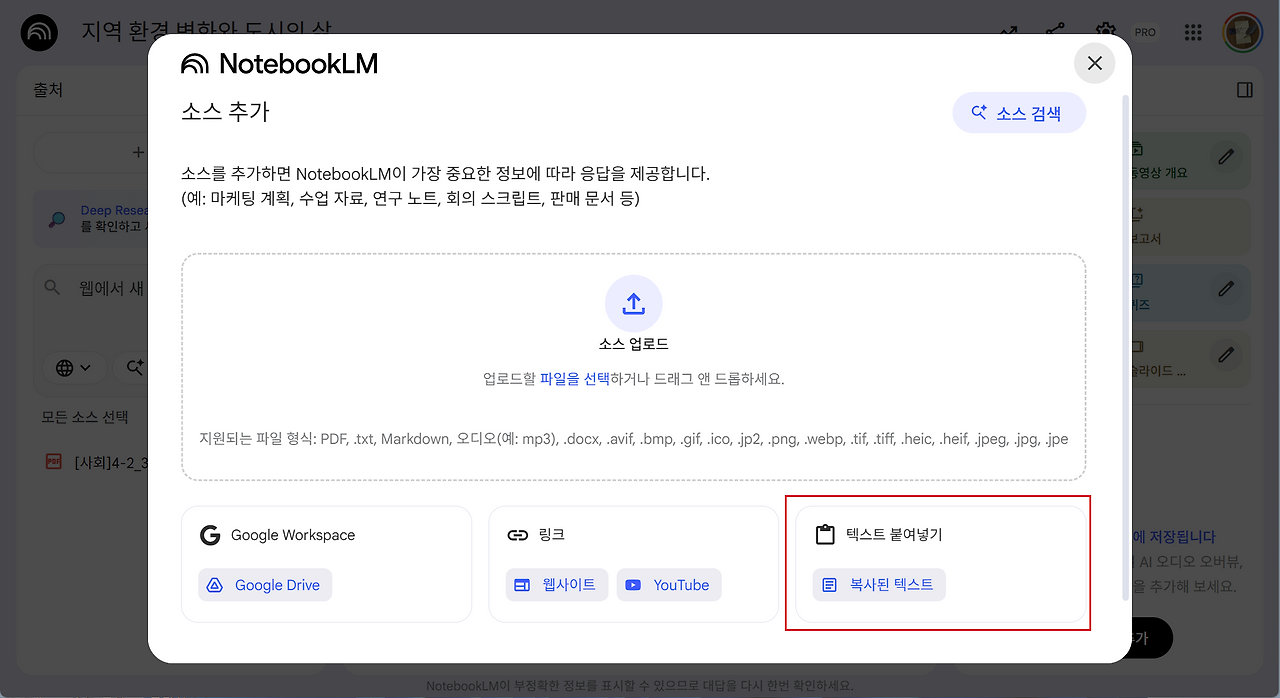Open settings gear in header
1280x698 pixels.
(x=1105, y=32)
